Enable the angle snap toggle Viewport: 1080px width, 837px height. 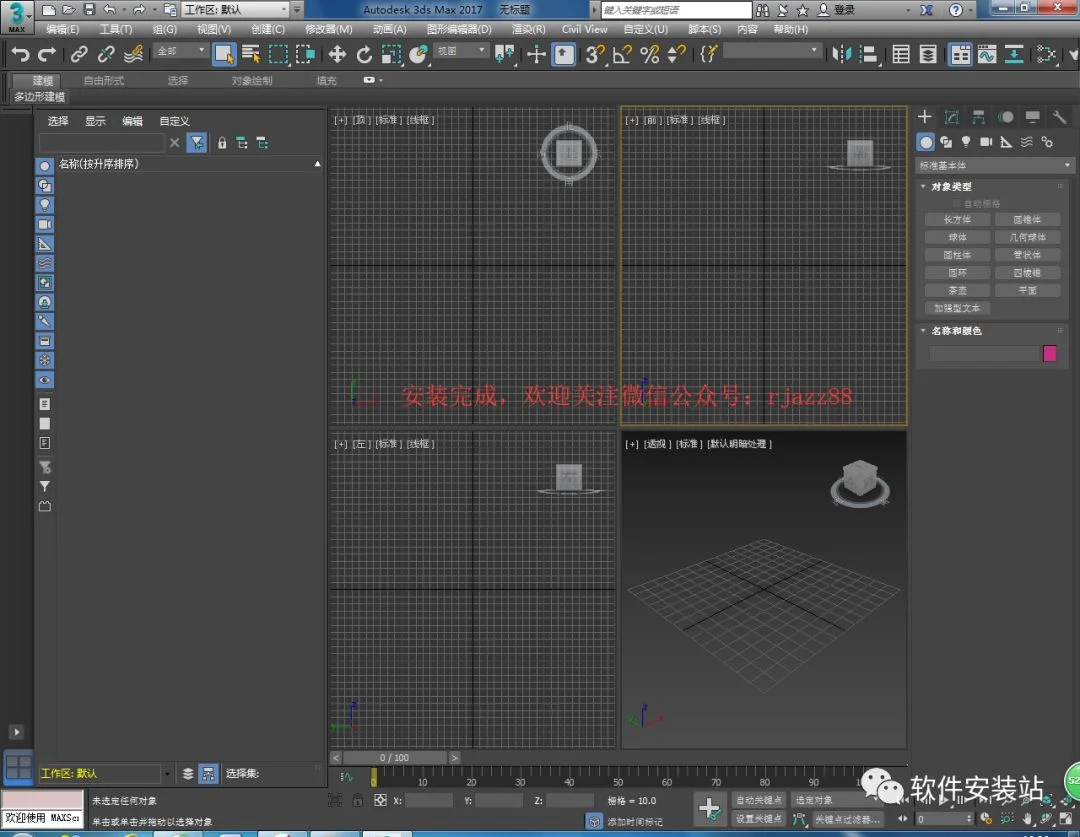coord(622,54)
